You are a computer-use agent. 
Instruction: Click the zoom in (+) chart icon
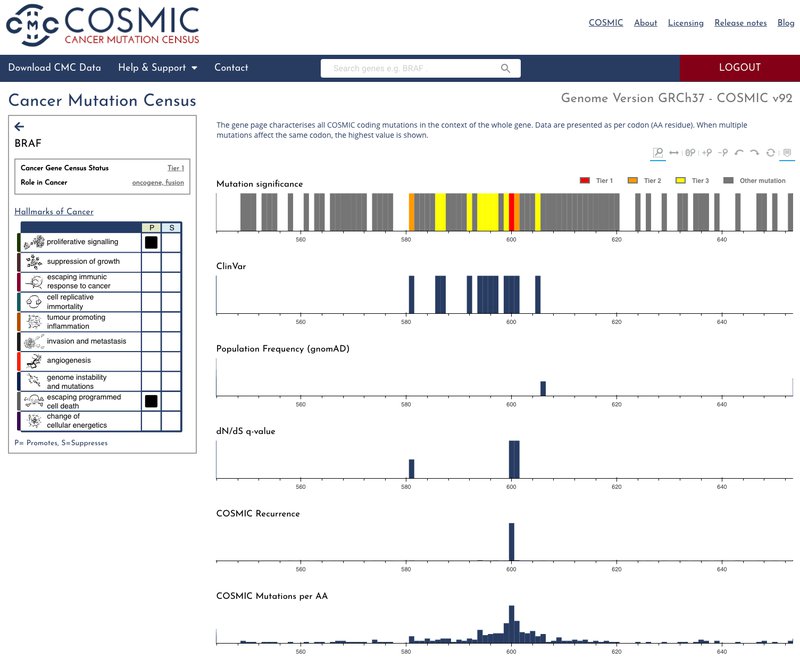click(x=706, y=153)
